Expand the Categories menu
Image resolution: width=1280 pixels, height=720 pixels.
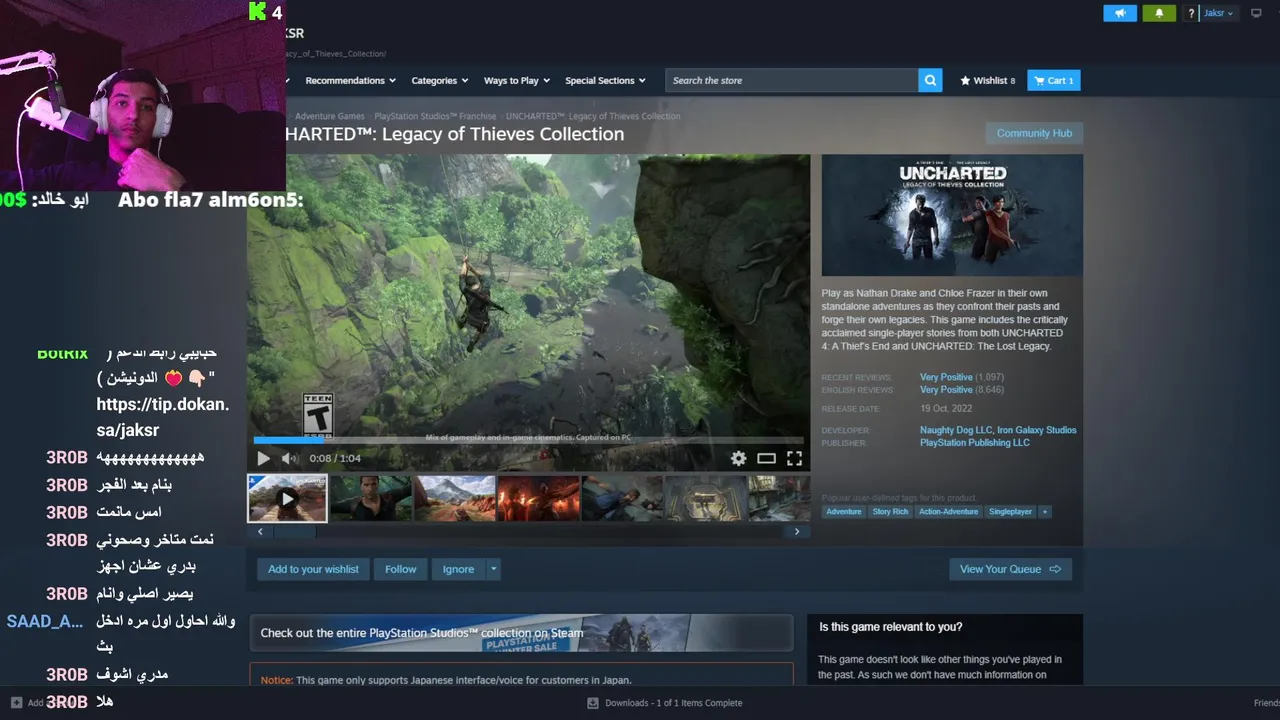point(440,80)
